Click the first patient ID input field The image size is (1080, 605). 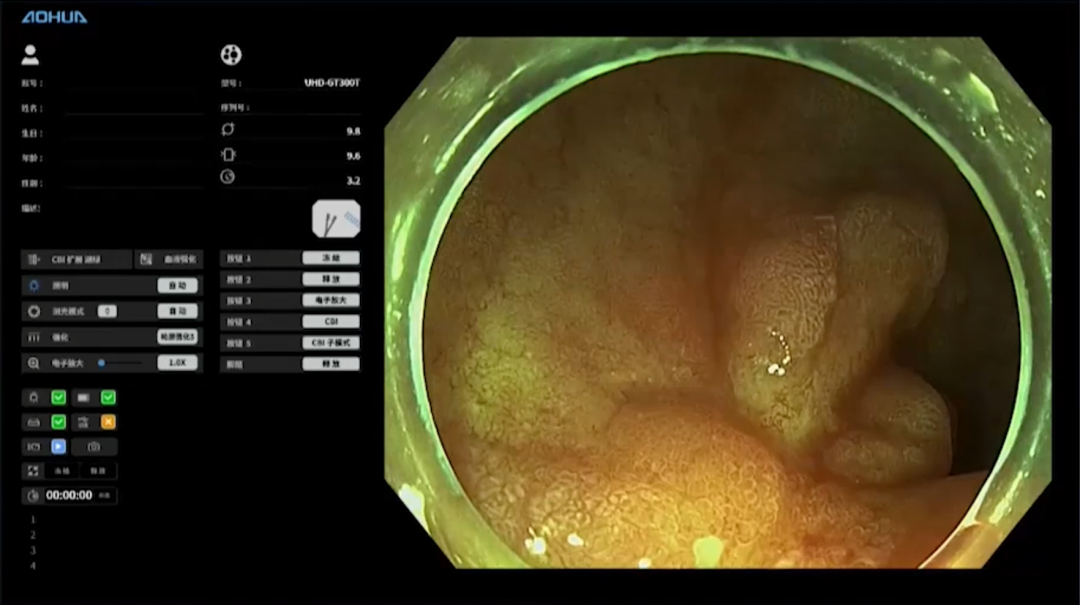coord(134,83)
